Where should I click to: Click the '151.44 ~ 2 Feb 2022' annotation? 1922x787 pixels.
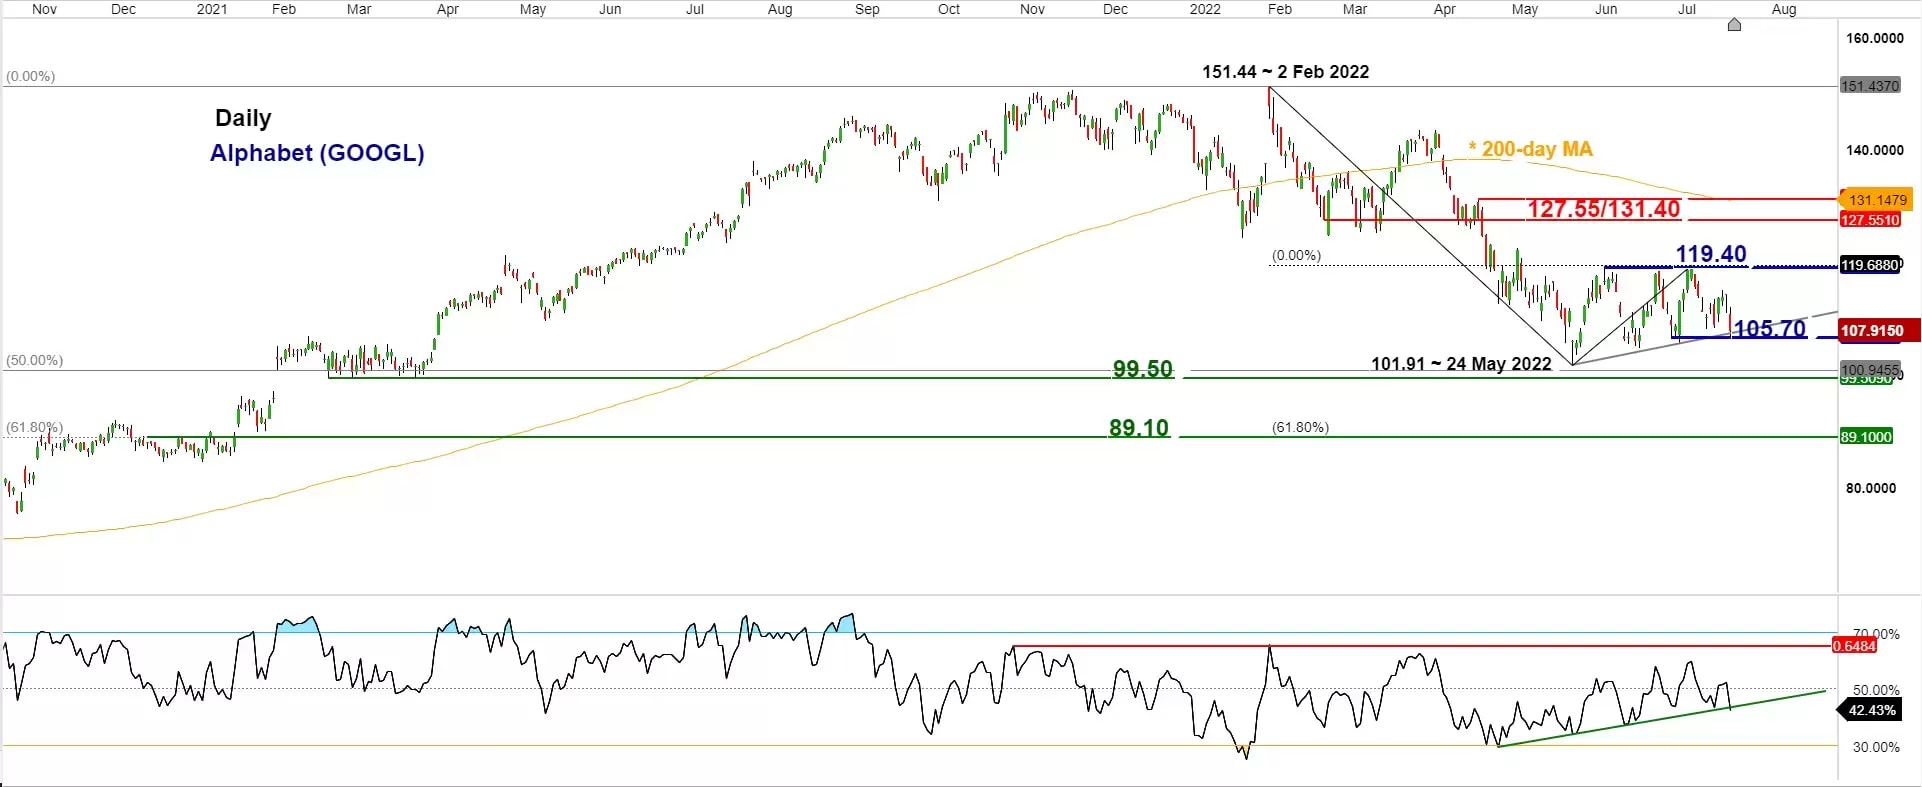point(1285,72)
